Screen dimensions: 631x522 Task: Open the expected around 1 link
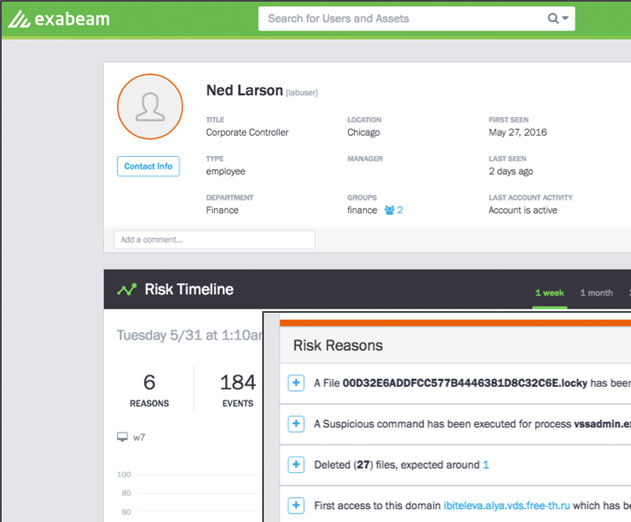(x=486, y=465)
